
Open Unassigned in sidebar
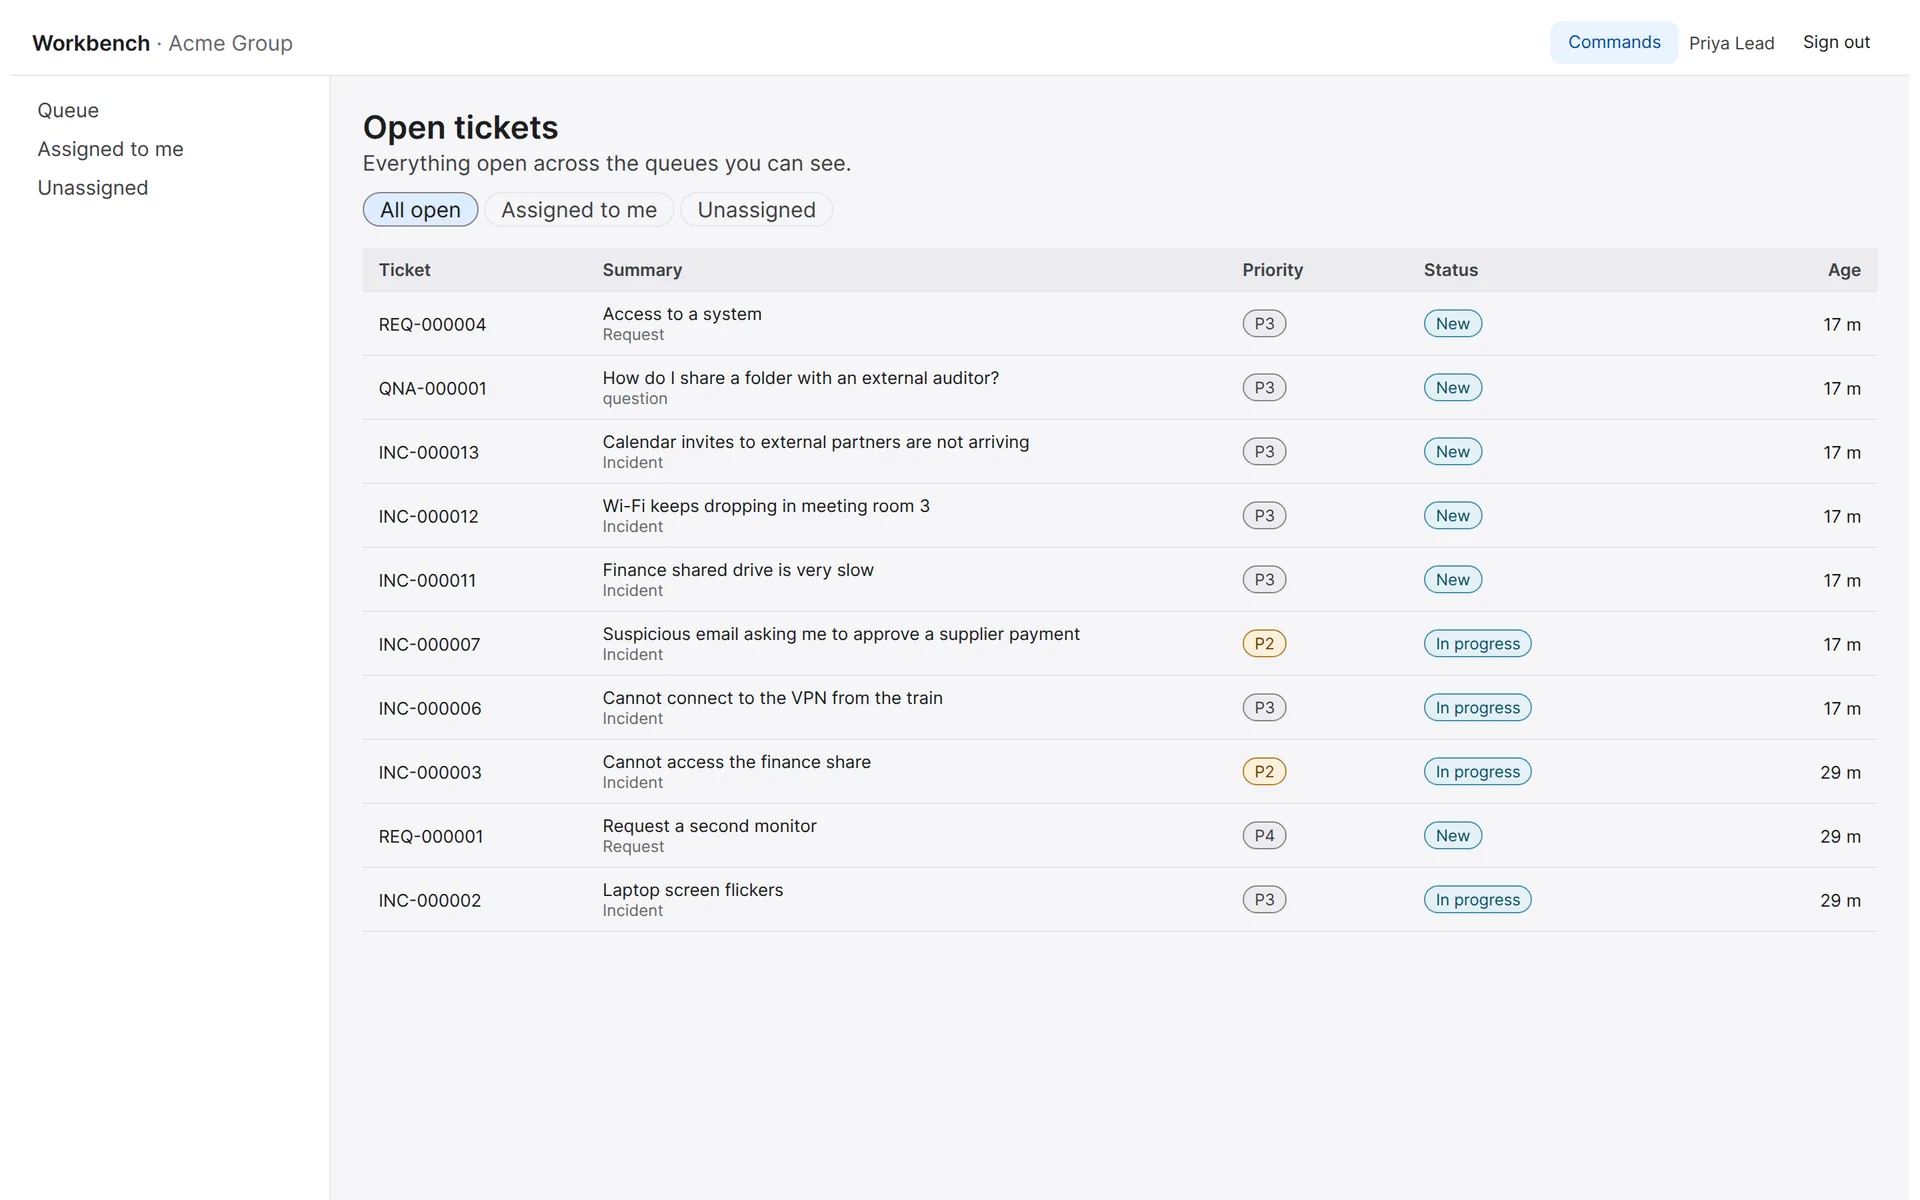click(x=92, y=188)
